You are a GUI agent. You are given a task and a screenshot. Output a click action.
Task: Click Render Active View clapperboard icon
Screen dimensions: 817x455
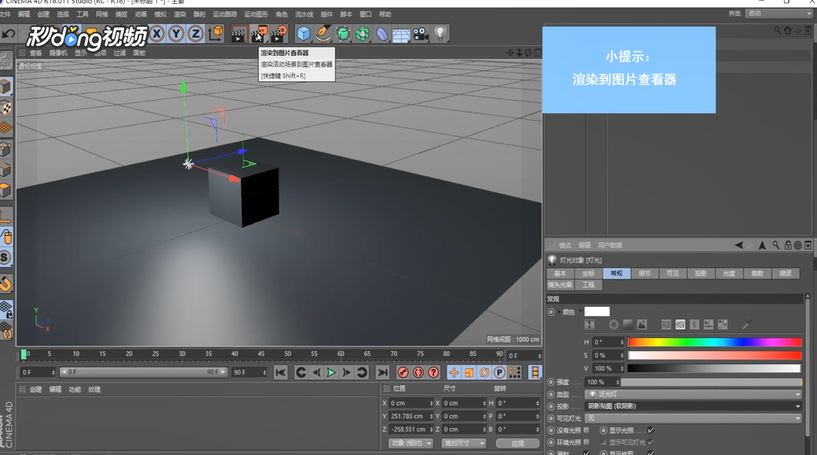click(x=239, y=34)
